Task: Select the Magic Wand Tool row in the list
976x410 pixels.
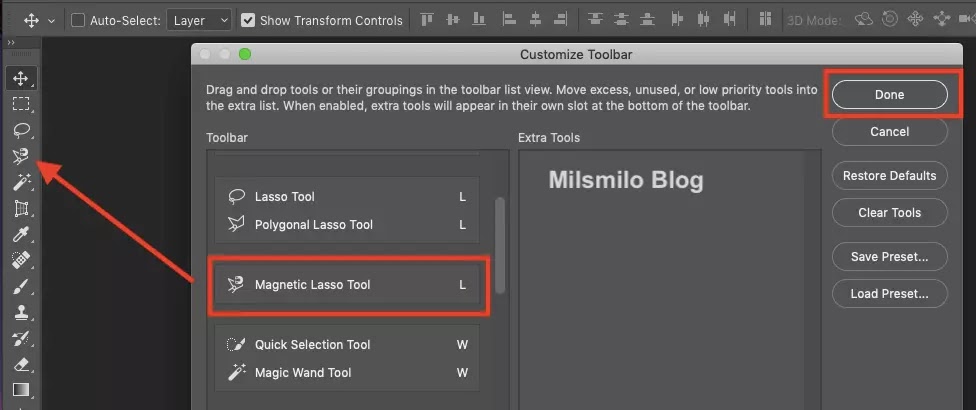Action: (347, 373)
